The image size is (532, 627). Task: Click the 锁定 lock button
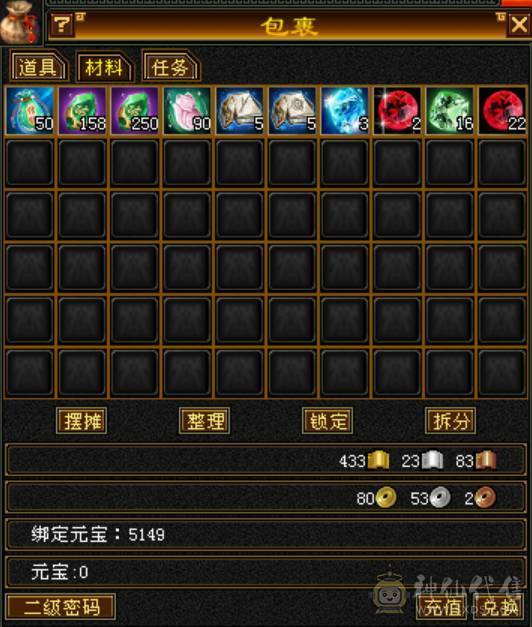(328, 421)
